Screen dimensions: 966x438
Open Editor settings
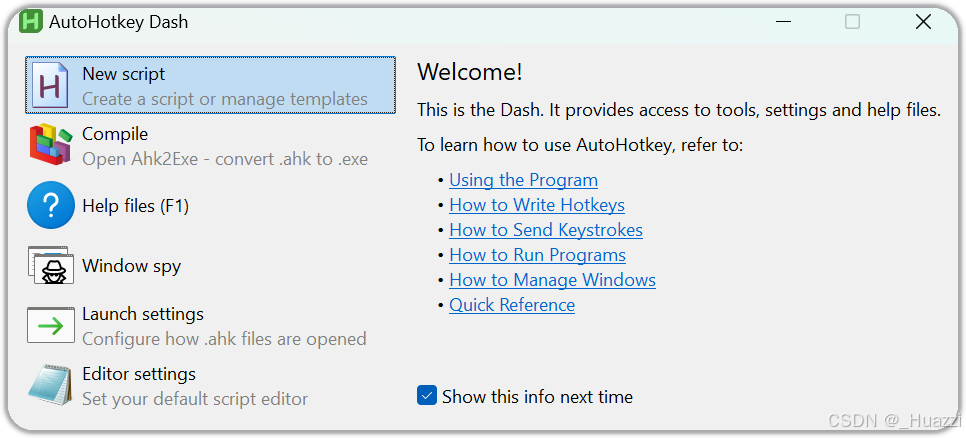point(211,386)
